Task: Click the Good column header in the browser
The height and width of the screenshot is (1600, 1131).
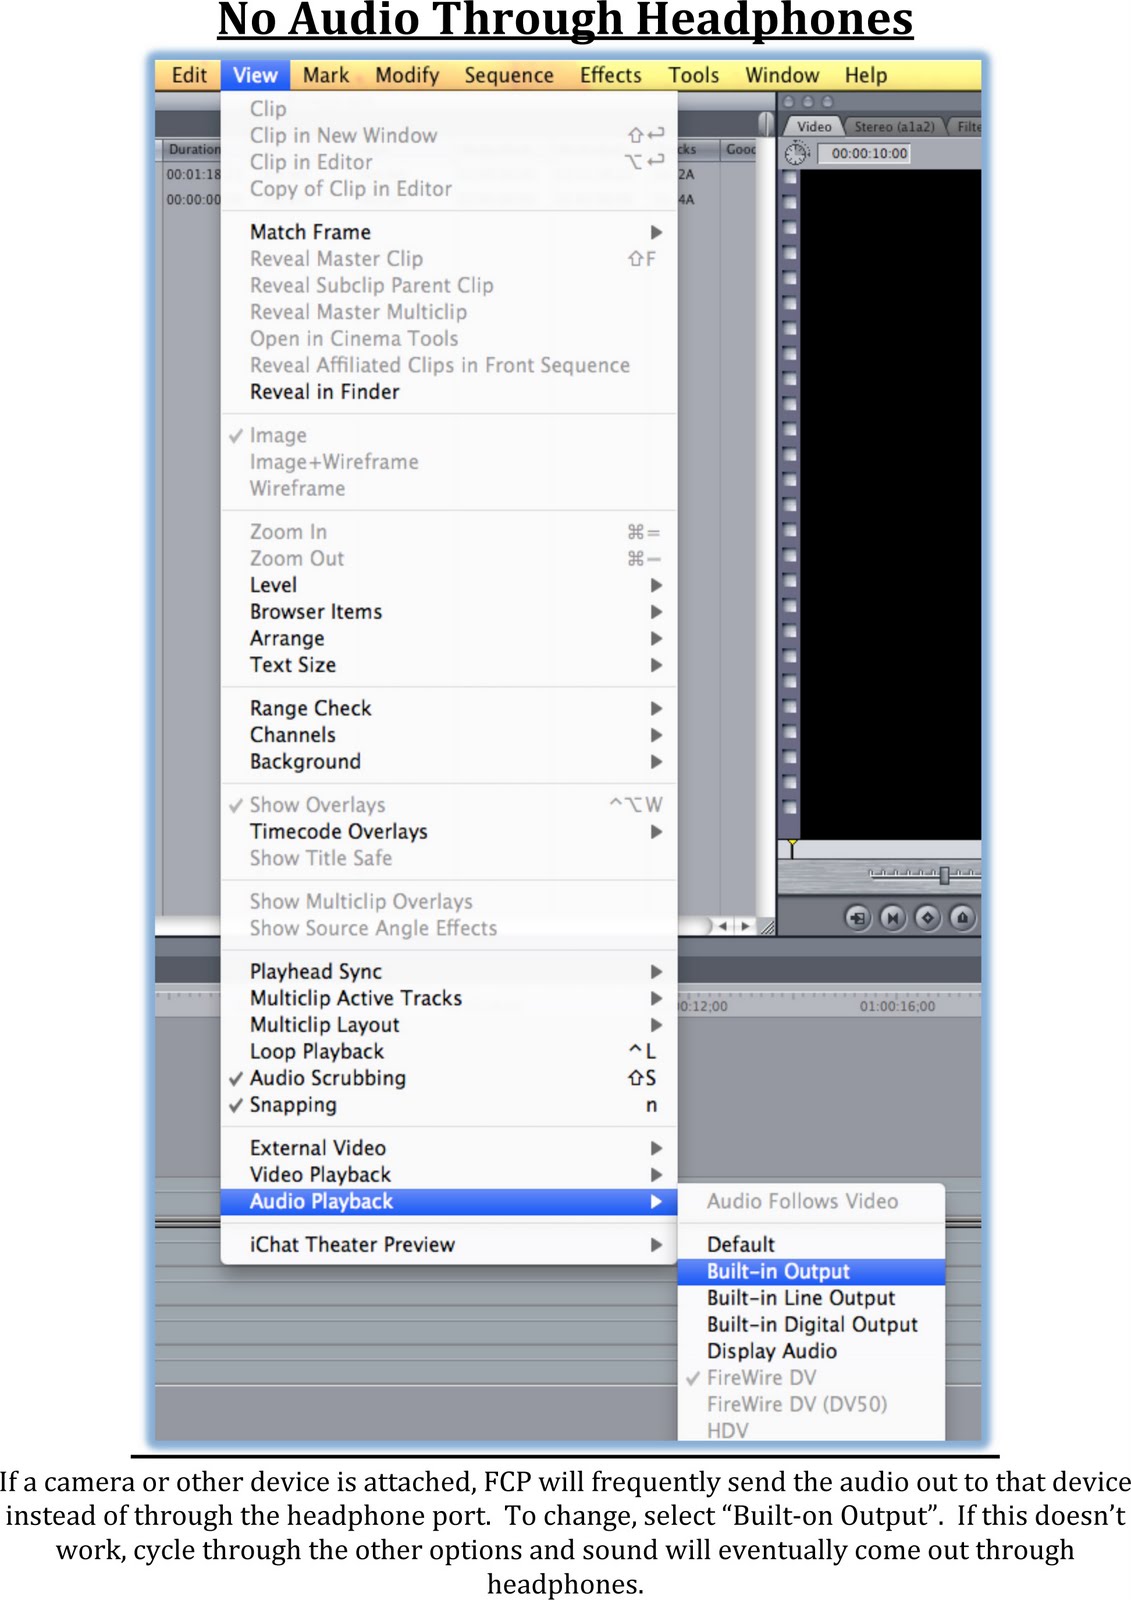Action: coord(739,149)
